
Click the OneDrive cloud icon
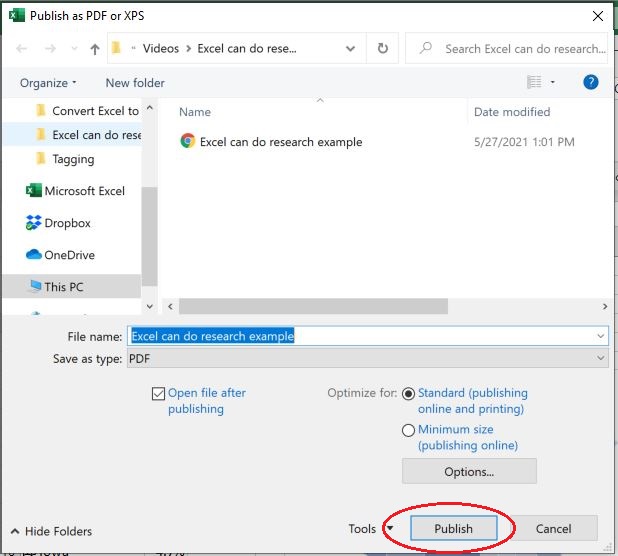tap(34, 255)
